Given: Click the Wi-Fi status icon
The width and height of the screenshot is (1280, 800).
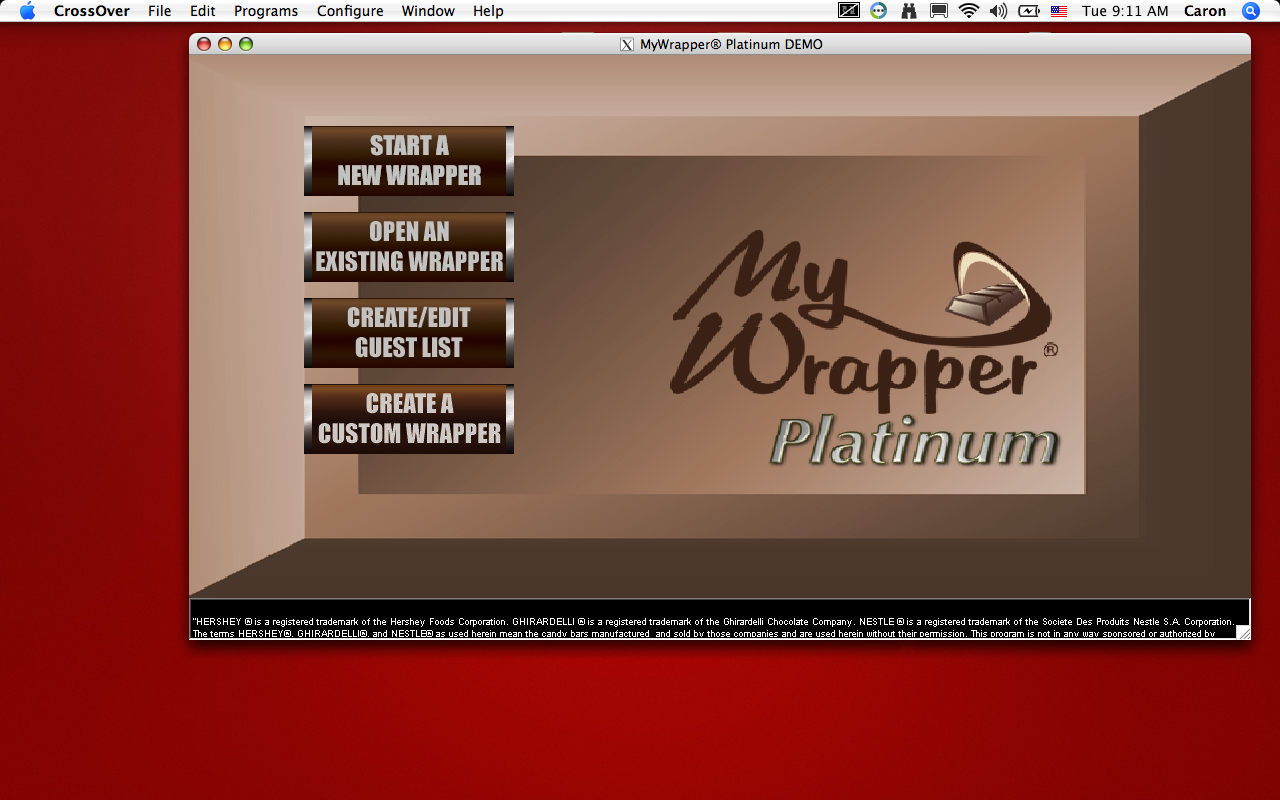Looking at the screenshot, I should [x=969, y=11].
